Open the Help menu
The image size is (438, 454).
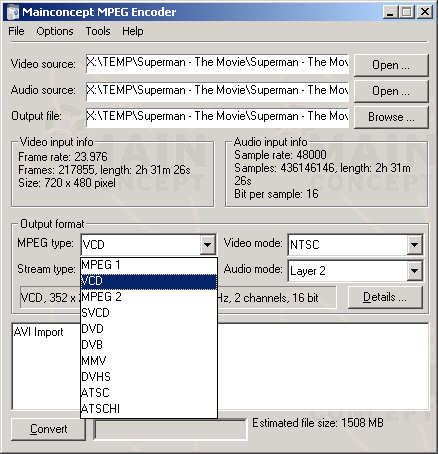pos(133,31)
